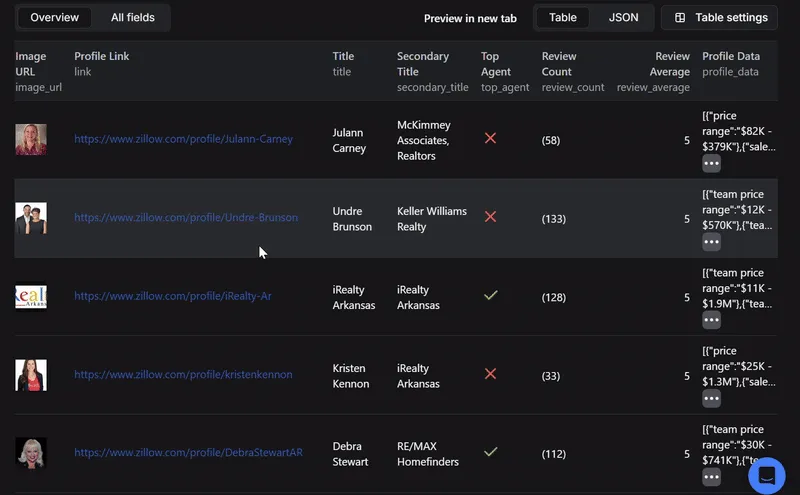Click red X top agent for Undre Brunson
This screenshot has width=800, height=495.
coord(490,216)
